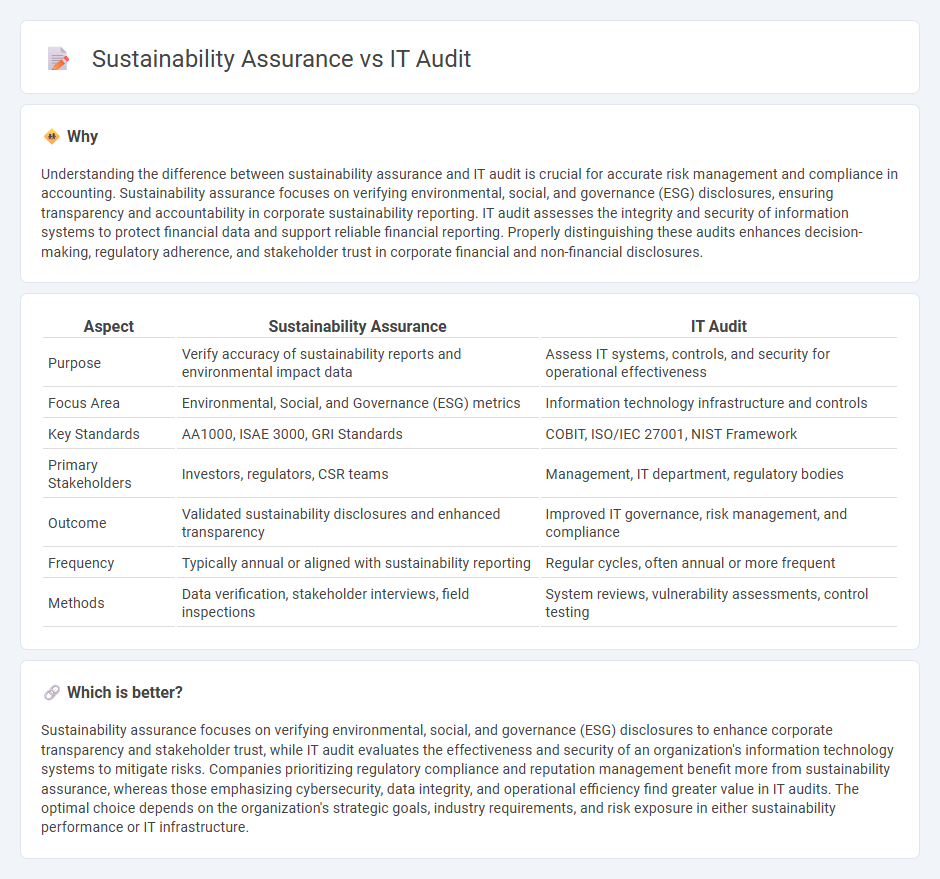Select the Focus Area row label
The height and width of the screenshot is (879, 940).
click(84, 403)
